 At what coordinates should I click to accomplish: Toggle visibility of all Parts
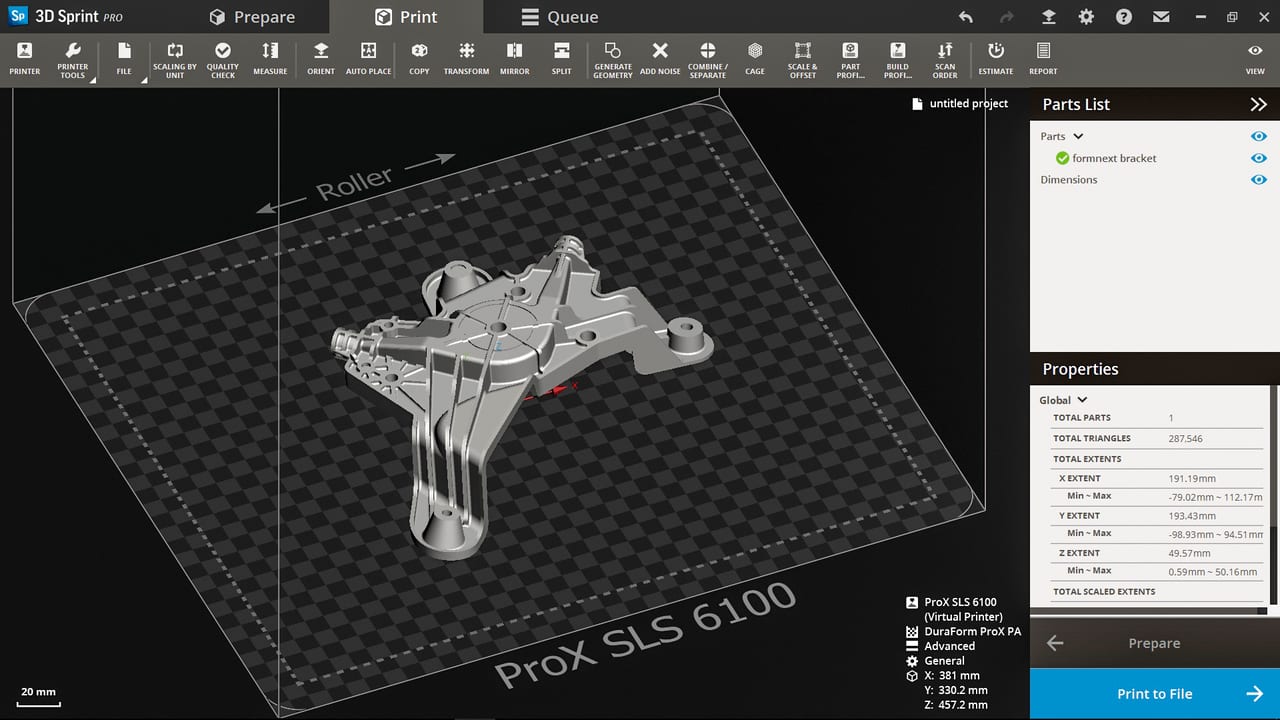click(1259, 136)
